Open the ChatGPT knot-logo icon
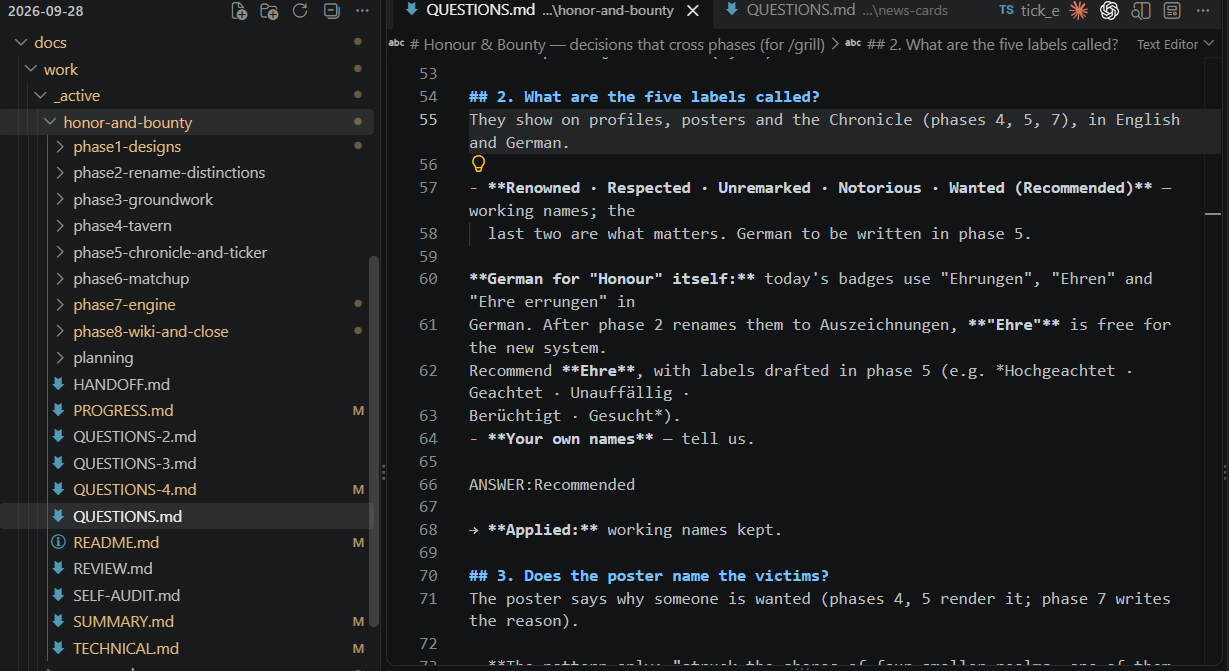This screenshot has height=671, width=1229. (x=1109, y=11)
